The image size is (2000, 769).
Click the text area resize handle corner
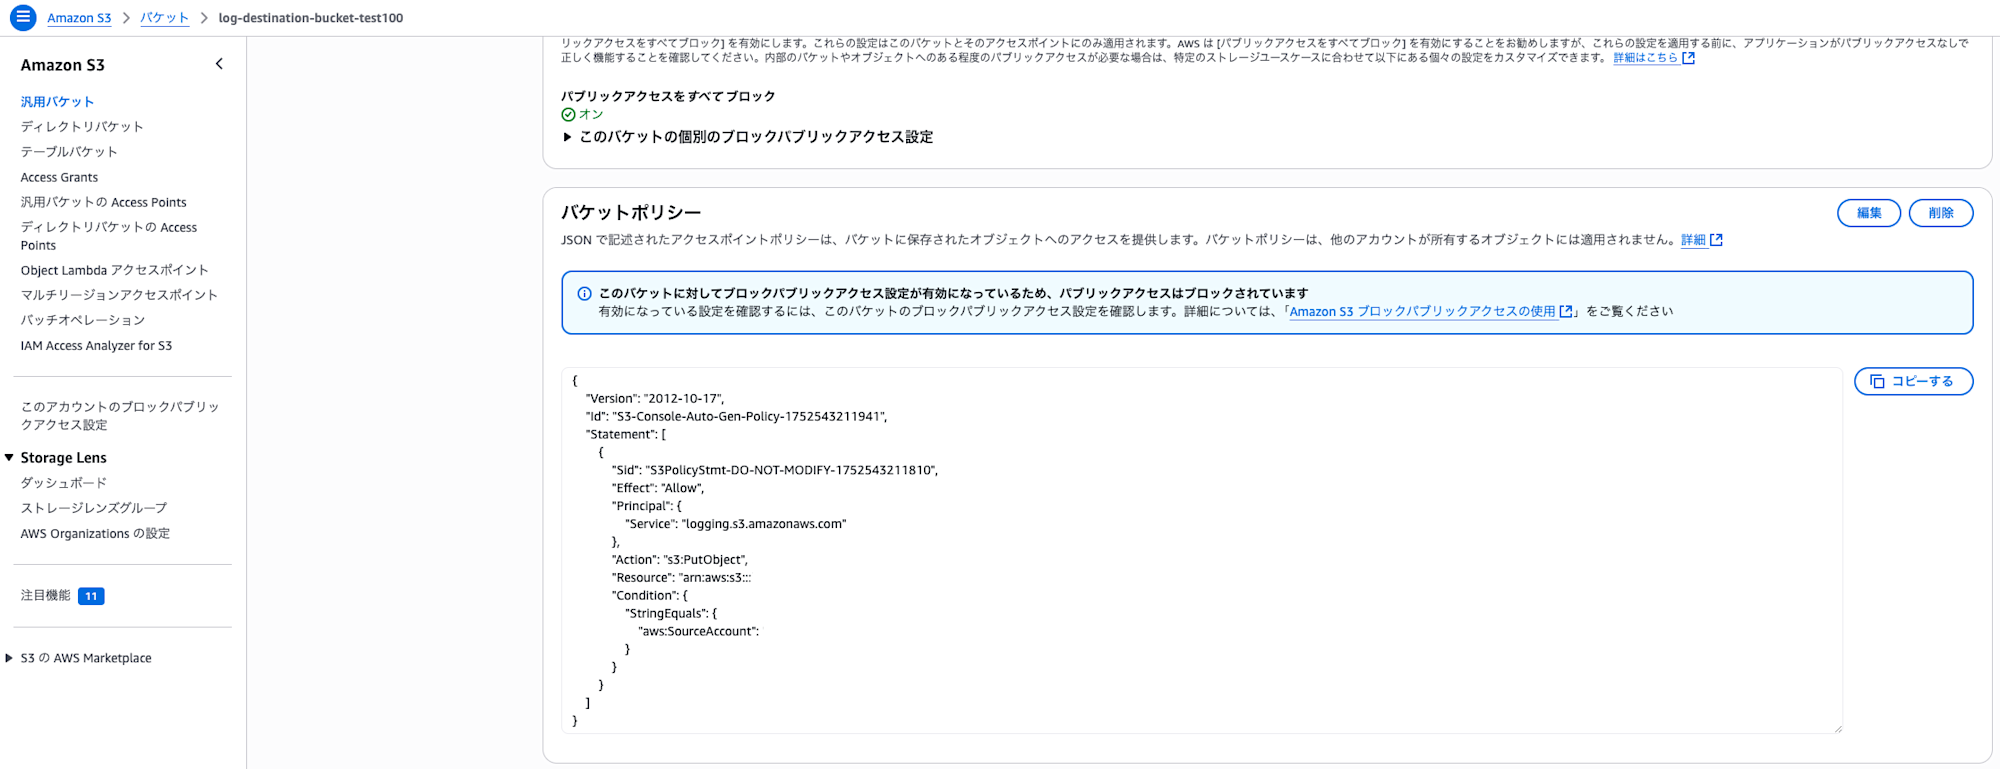[1837, 728]
